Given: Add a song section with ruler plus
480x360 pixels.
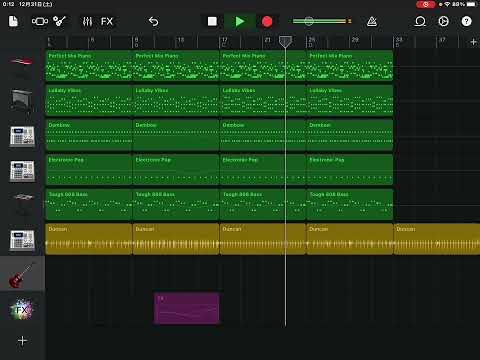Looking at the screenshot, I should click(473, 42).
